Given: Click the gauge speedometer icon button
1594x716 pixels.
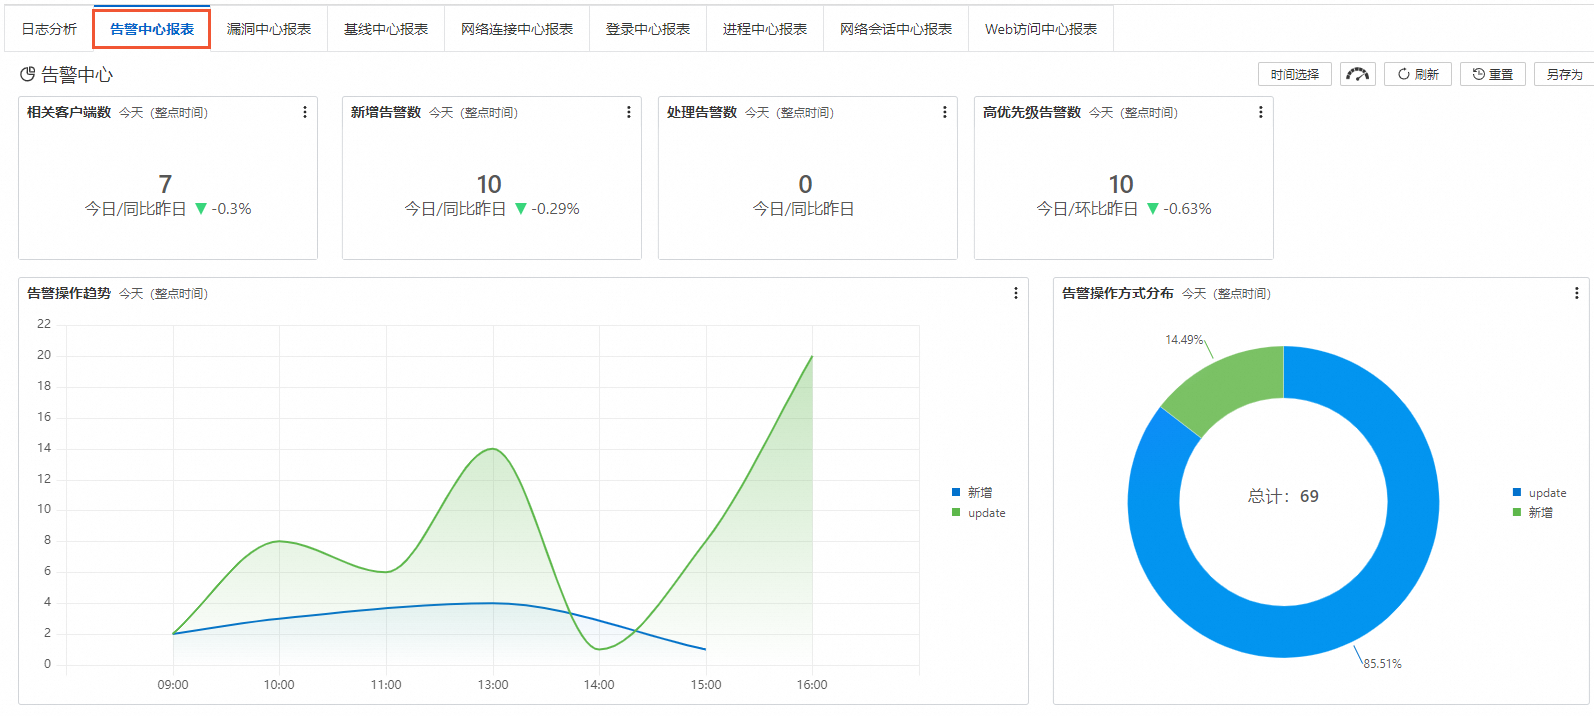Looking at the screenshot, I should click(1358, 74).
